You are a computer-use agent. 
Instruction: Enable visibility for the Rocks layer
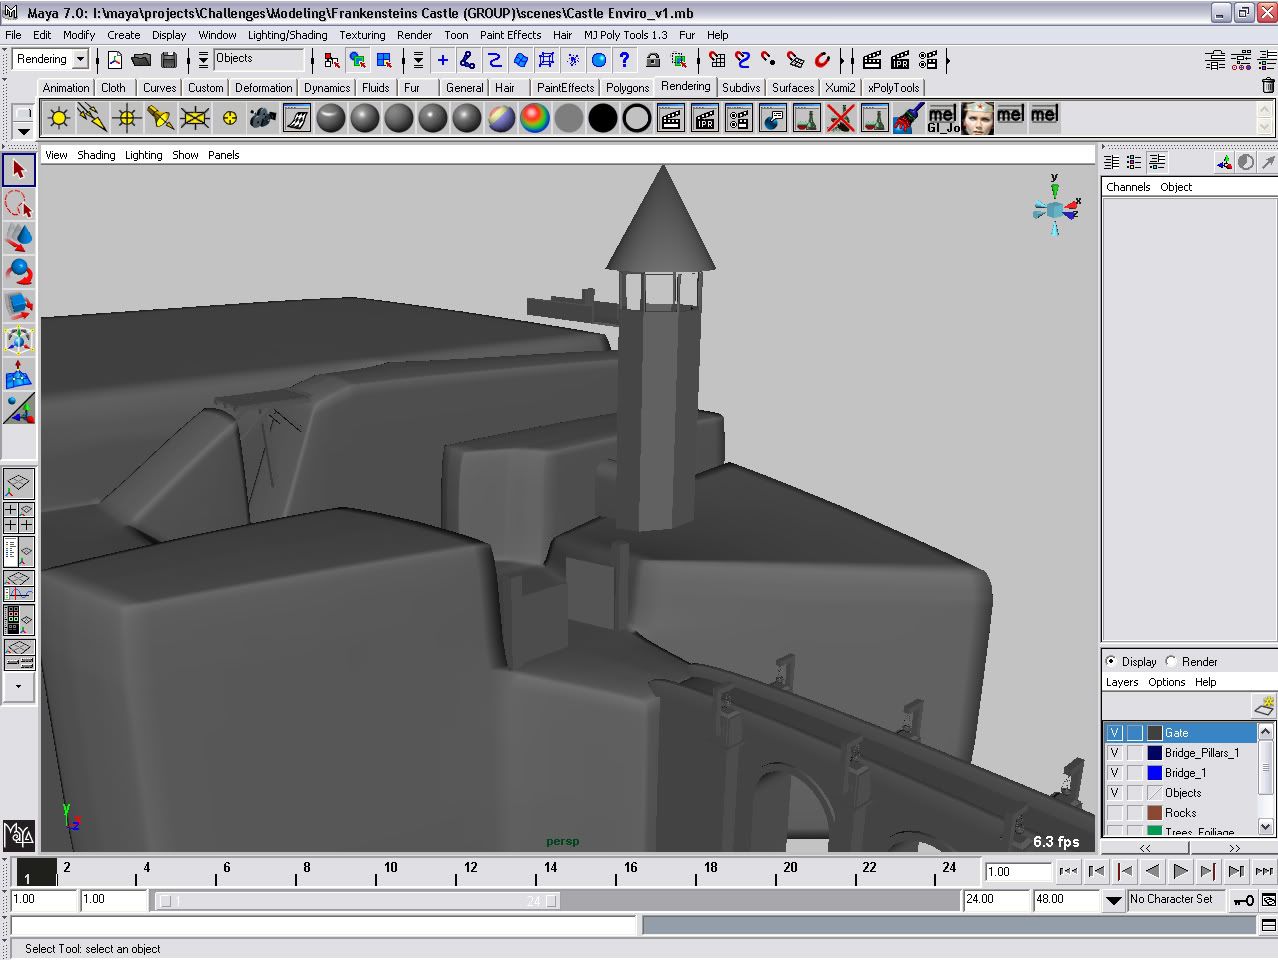[1114, 813]
